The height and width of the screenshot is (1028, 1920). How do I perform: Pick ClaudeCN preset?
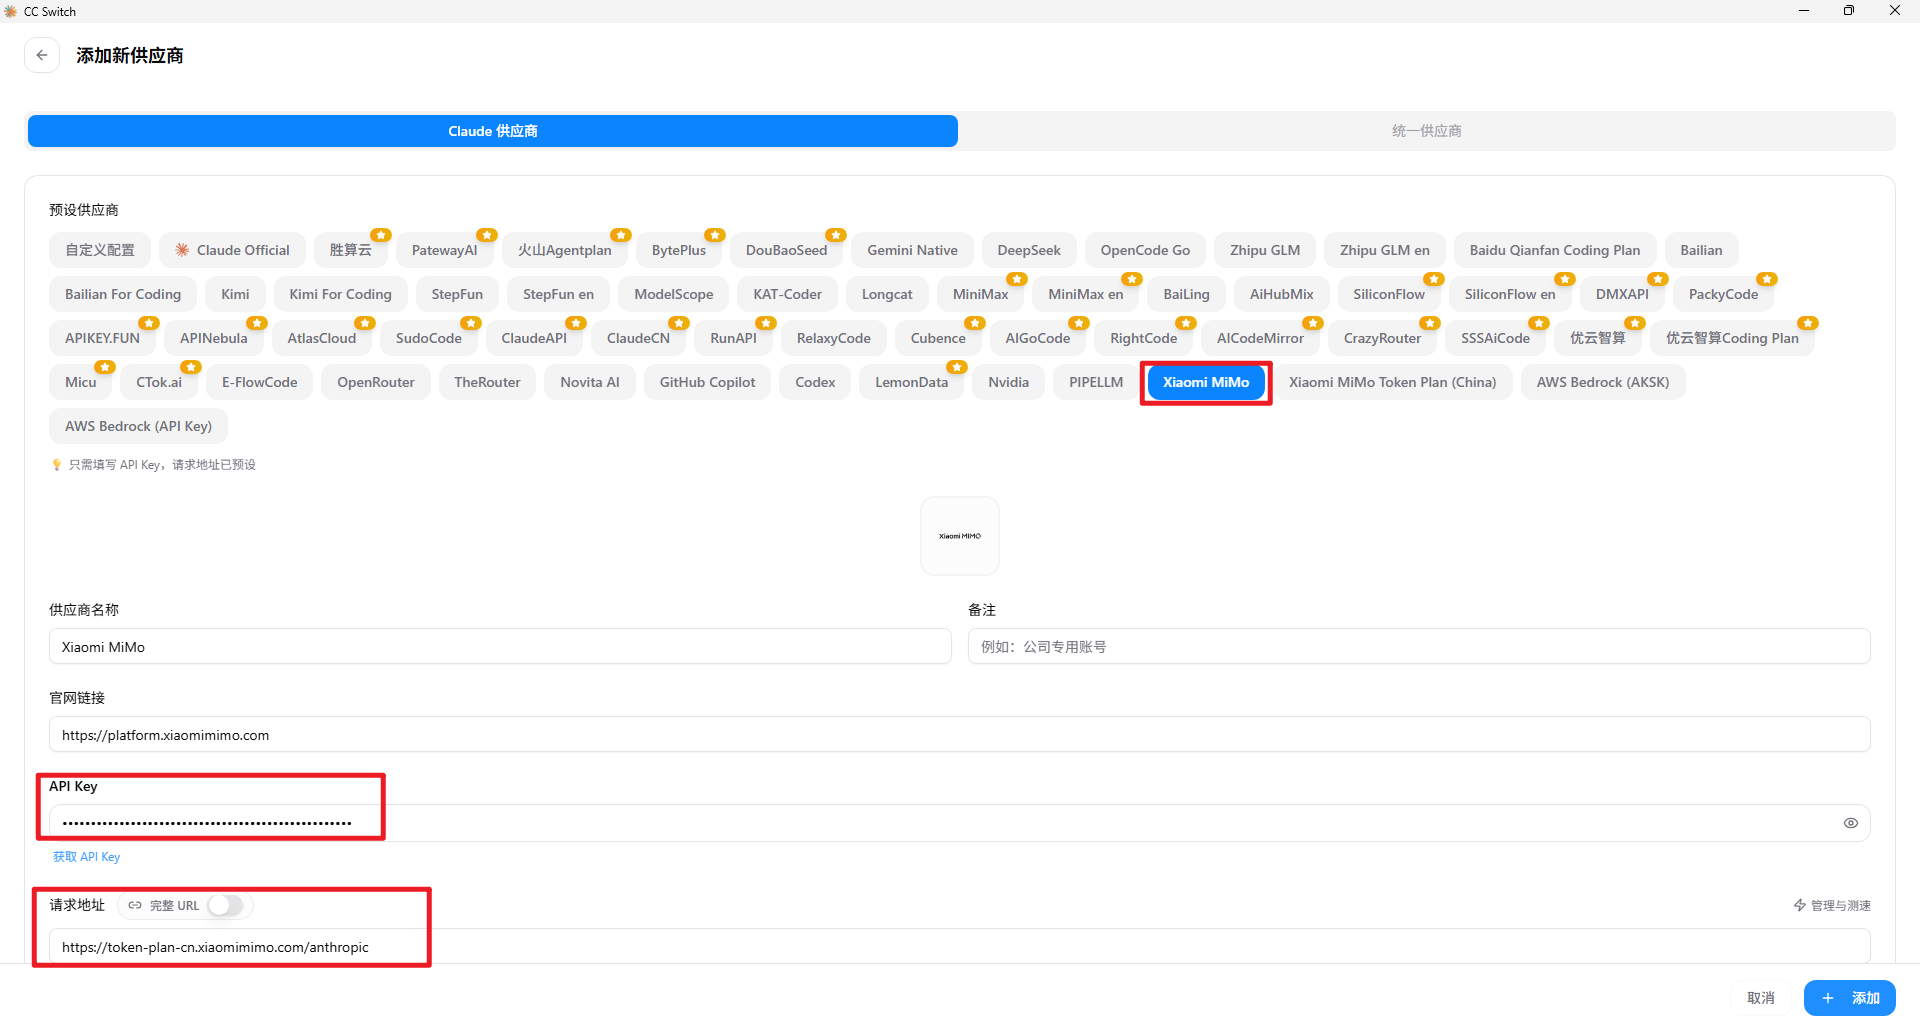coord(638,338)
